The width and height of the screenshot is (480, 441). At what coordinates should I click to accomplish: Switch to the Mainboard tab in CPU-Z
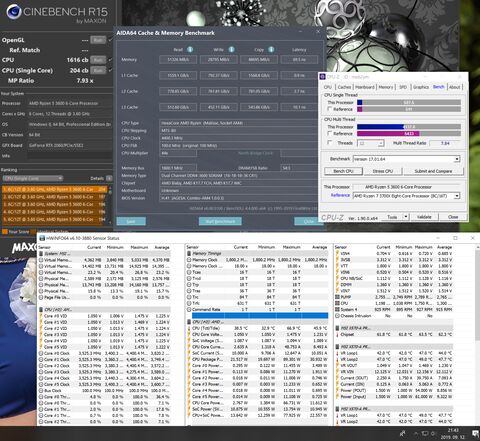(x=365, y=87)
